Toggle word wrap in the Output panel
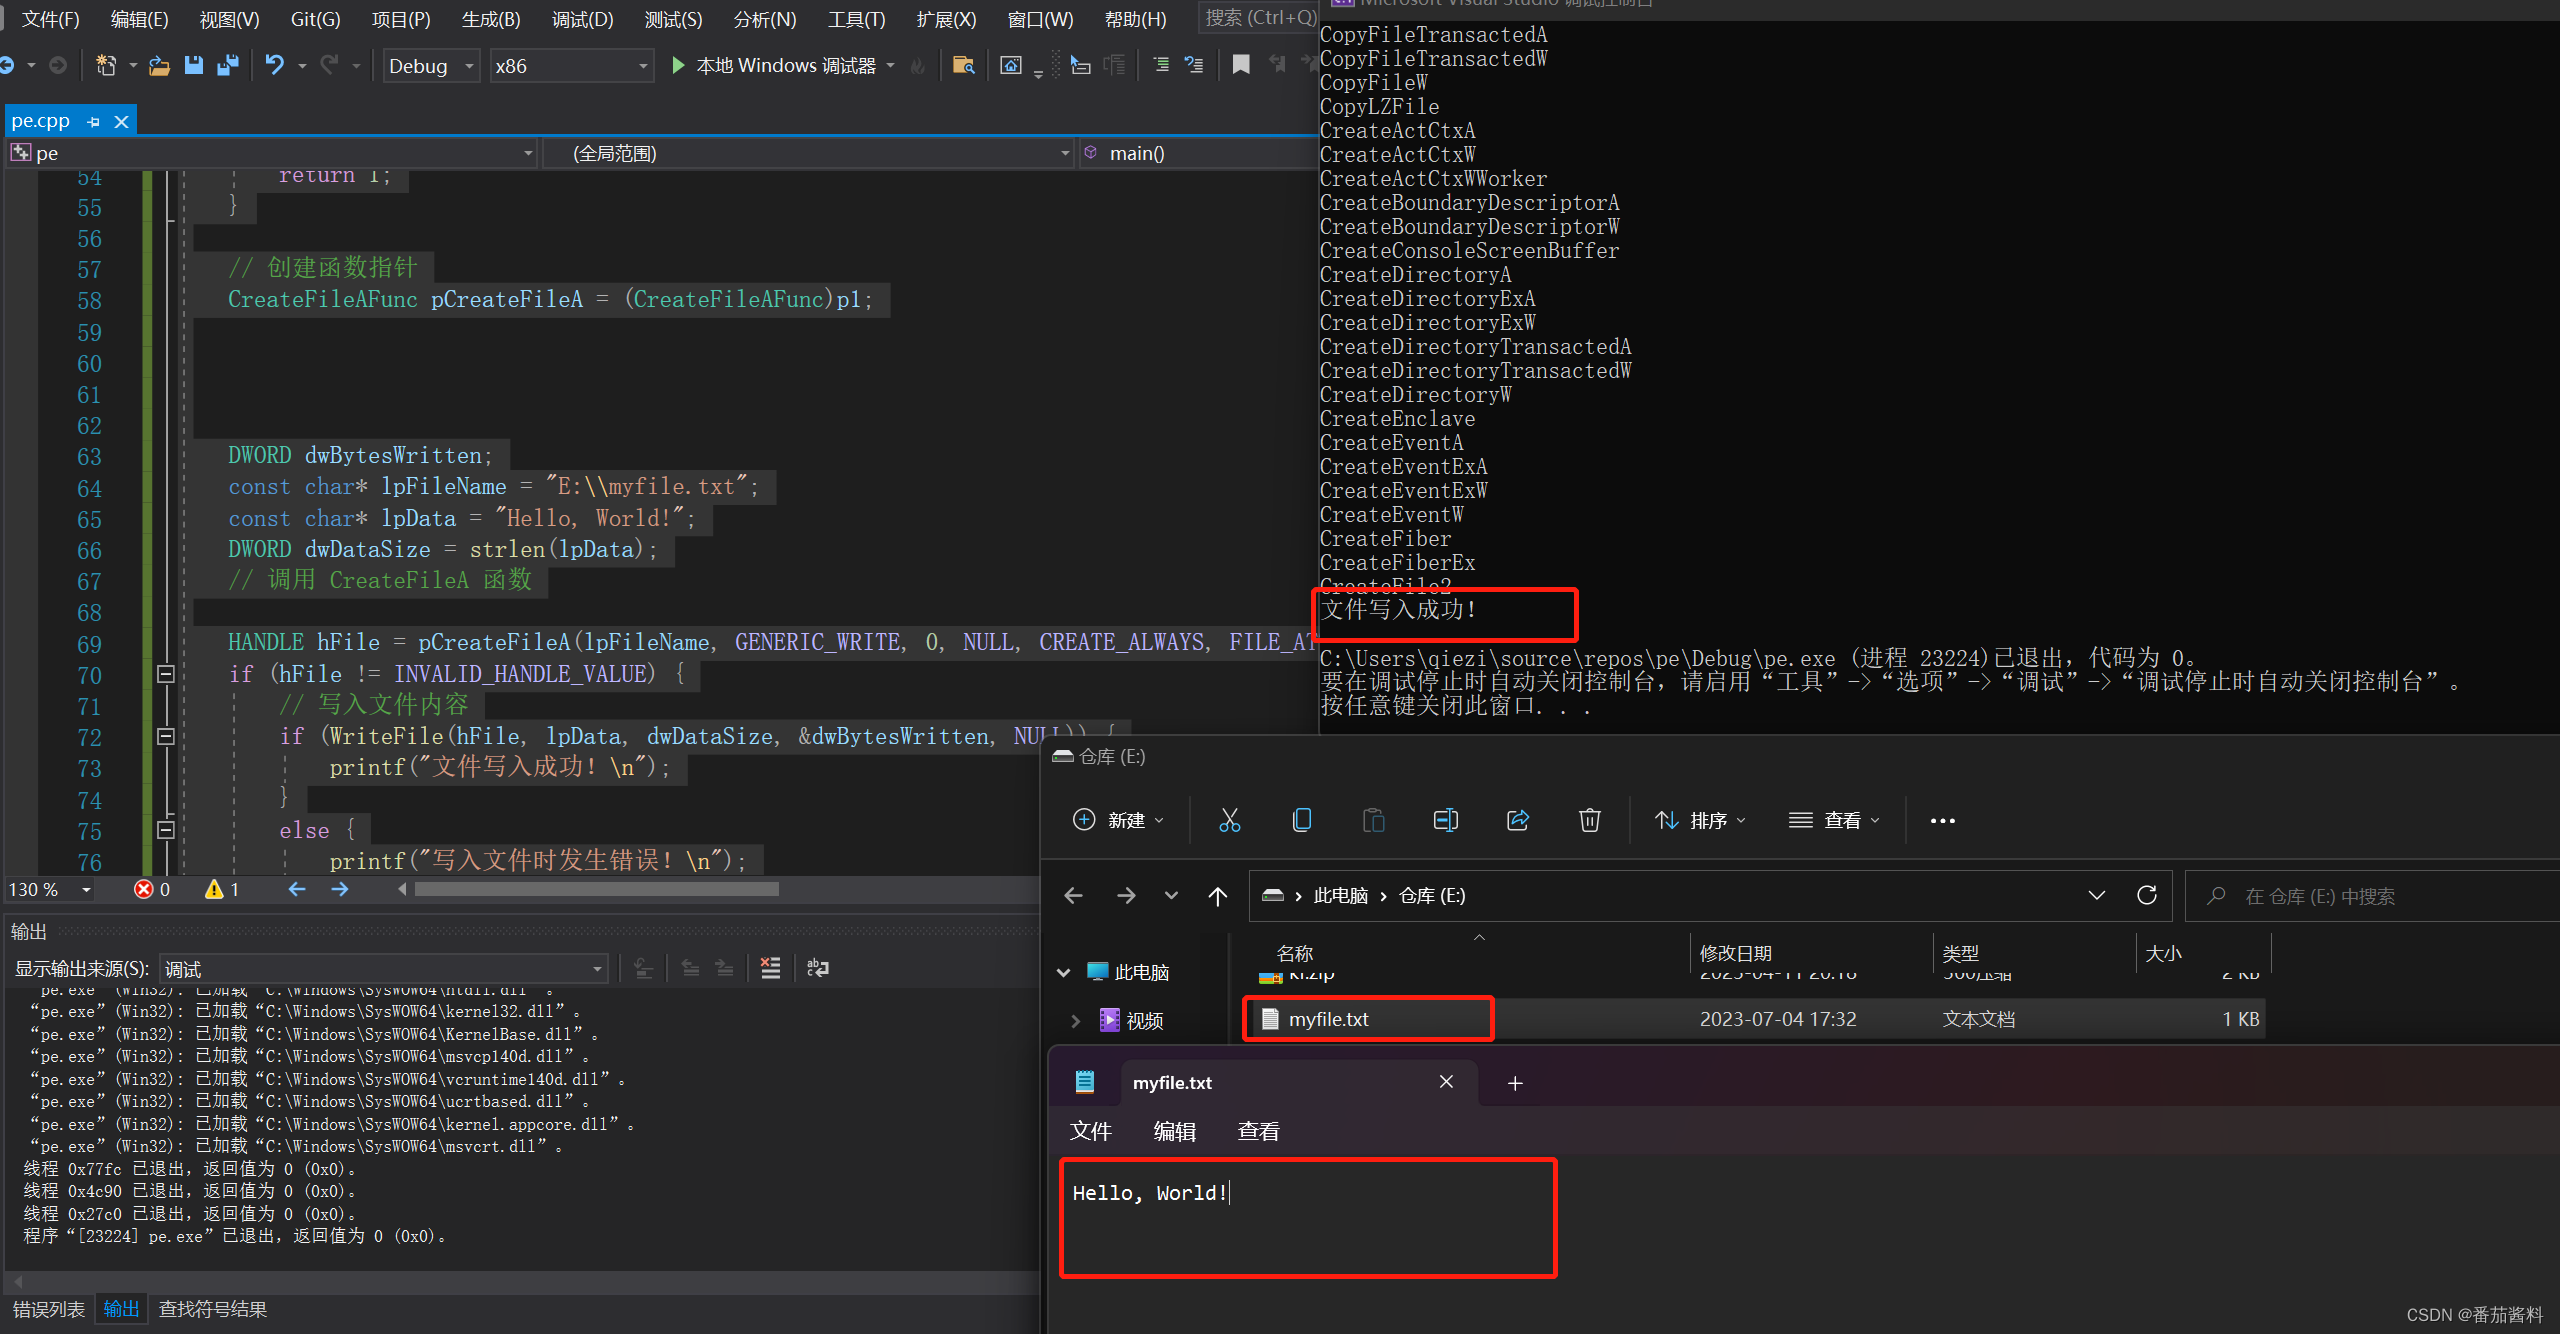The height and width of the screenshot is (1334, 2560). (x=818, y=968)
